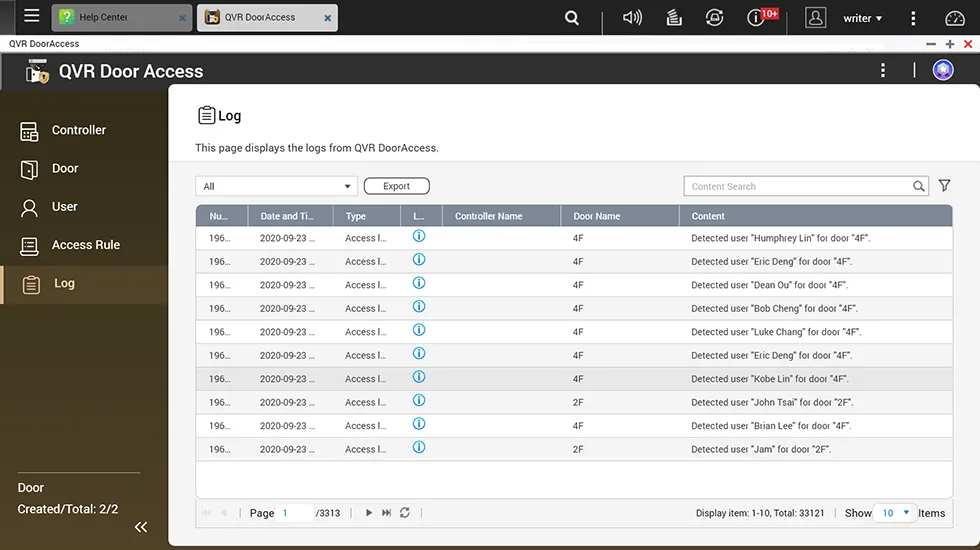The width and height of the screenshot is (980, 550).
Task: Open the Show items per page dropdown
Action: pyautogui.click(x=895, y=513)
